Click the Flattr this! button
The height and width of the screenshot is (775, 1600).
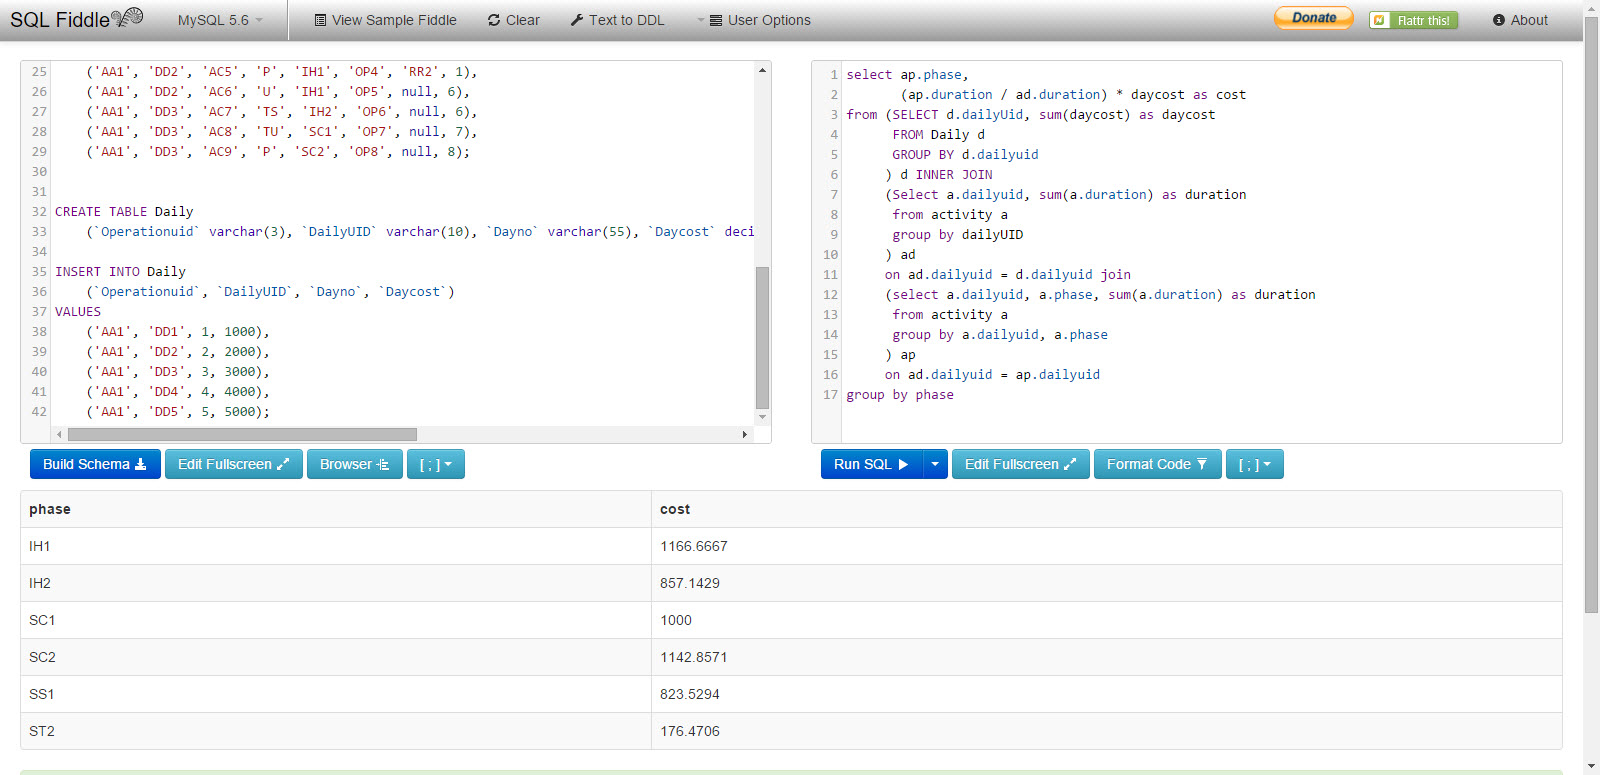coord(1413,20)
